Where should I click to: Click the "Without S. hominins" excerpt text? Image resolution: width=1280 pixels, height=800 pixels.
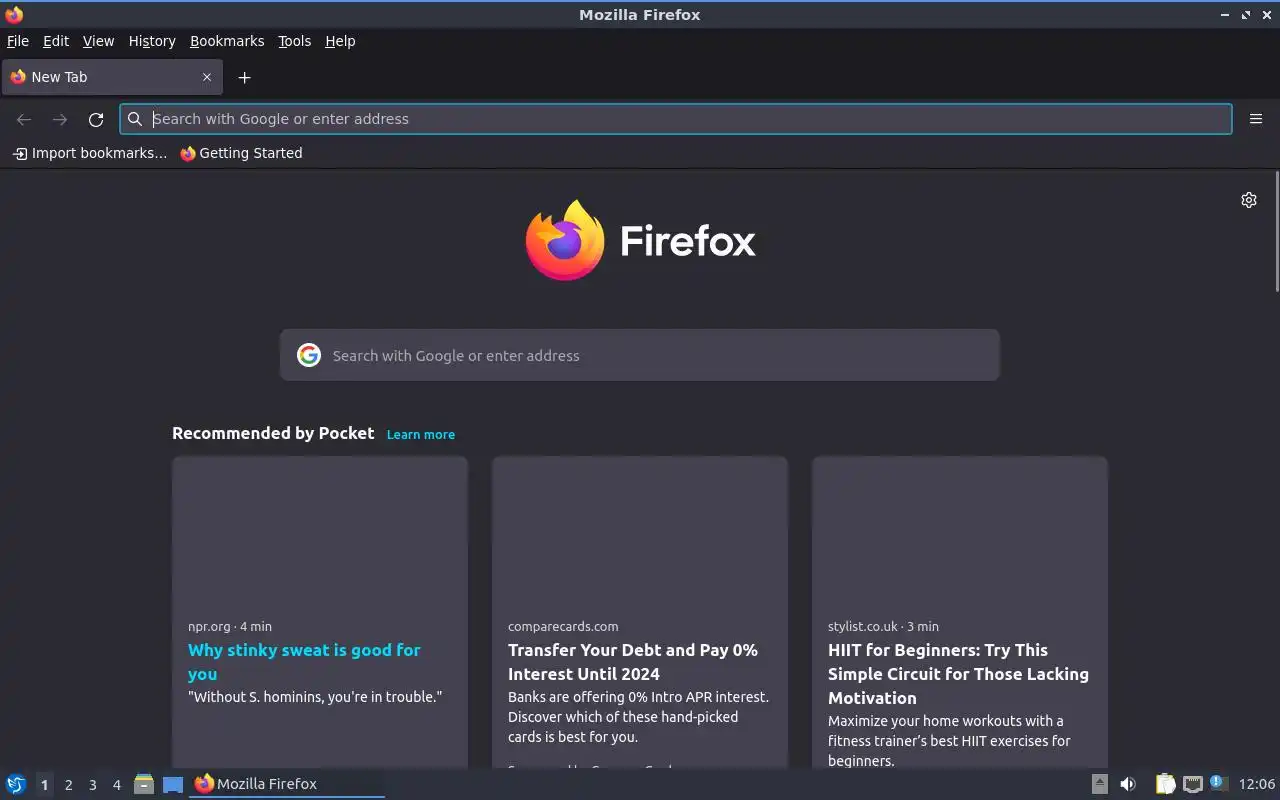pyautogui.click(x=315, y=697)
